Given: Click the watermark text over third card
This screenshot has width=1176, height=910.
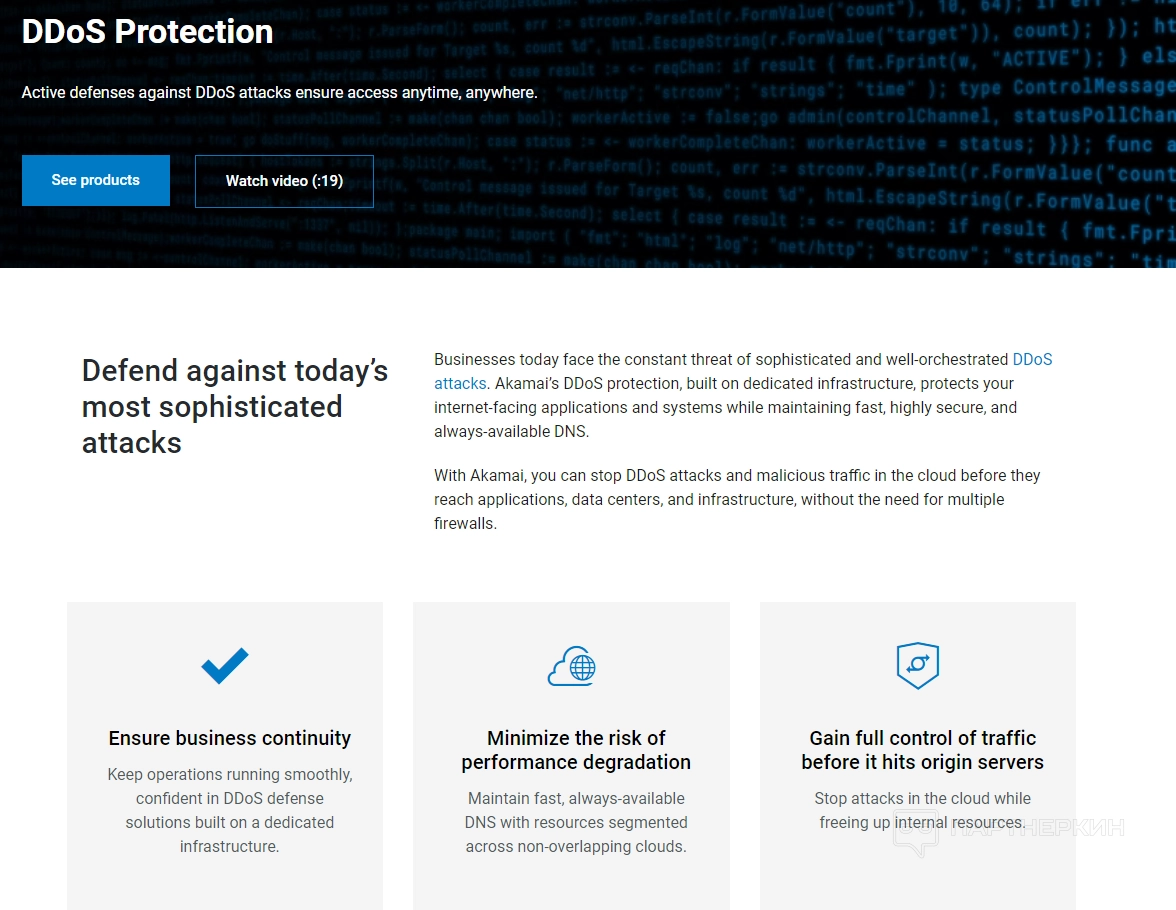Looking at the screenshot, I should [x=1040, y=828].
